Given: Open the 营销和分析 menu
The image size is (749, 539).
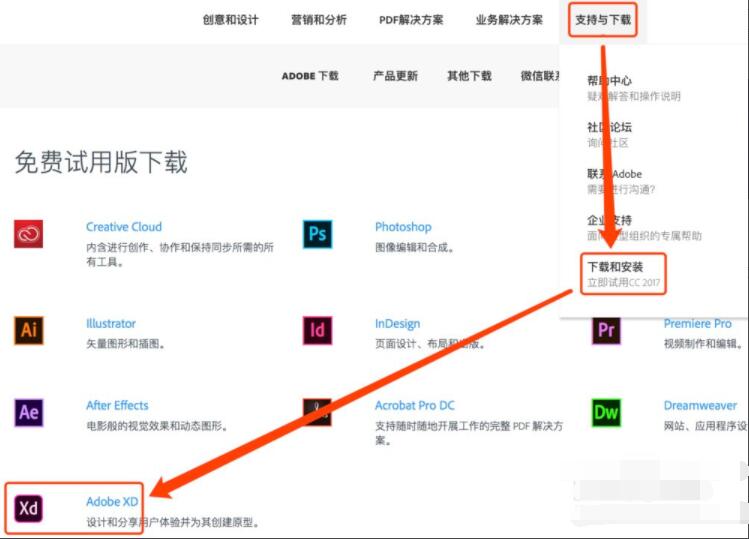Looking at the screenshot, I should tap(319, 20).
